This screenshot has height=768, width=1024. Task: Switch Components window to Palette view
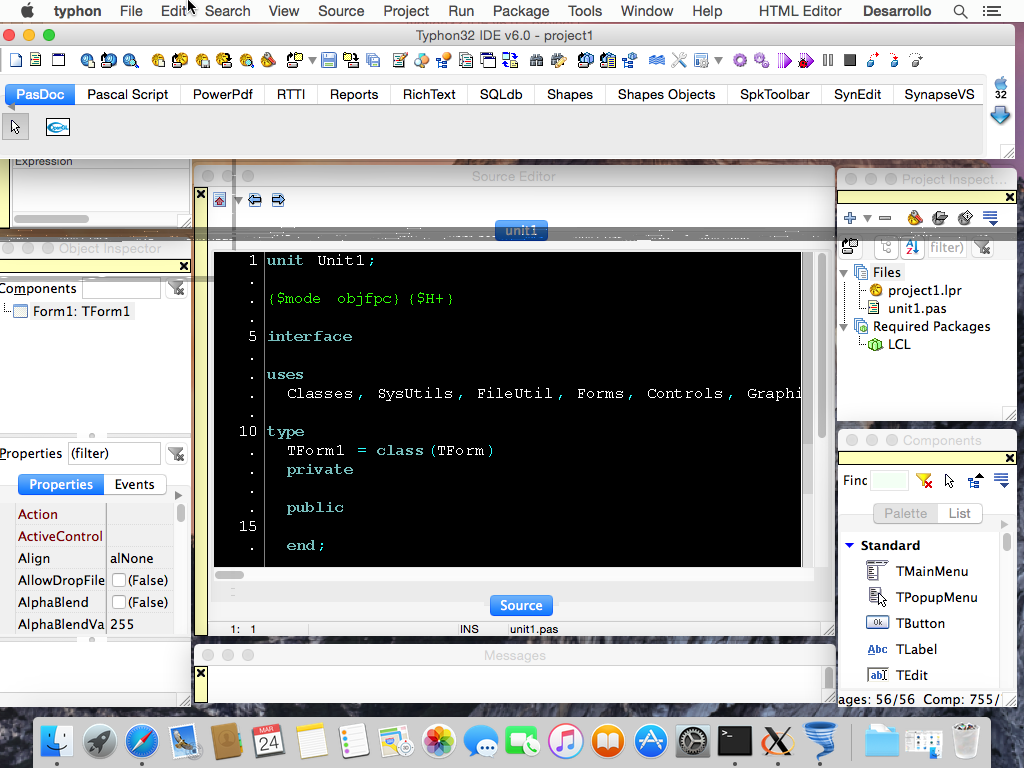coord(905,513)
